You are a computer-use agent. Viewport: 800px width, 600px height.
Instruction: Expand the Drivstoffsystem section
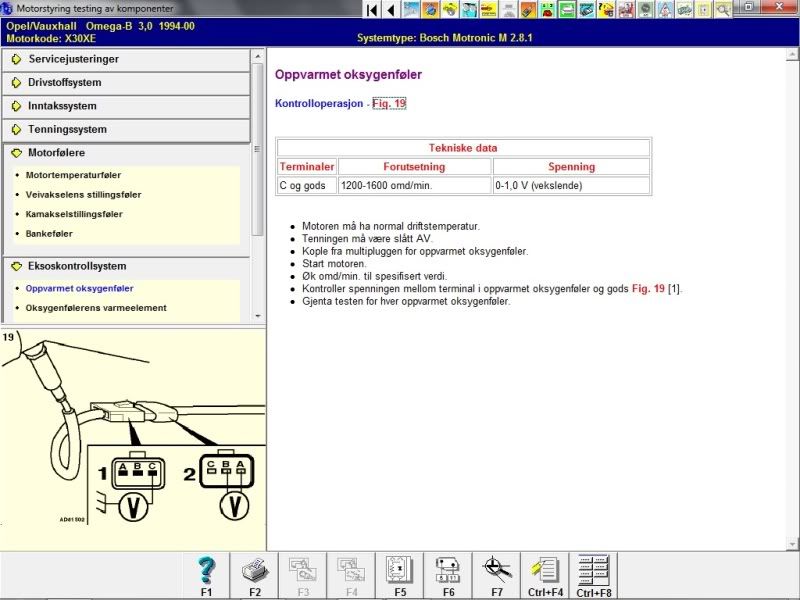125,82
